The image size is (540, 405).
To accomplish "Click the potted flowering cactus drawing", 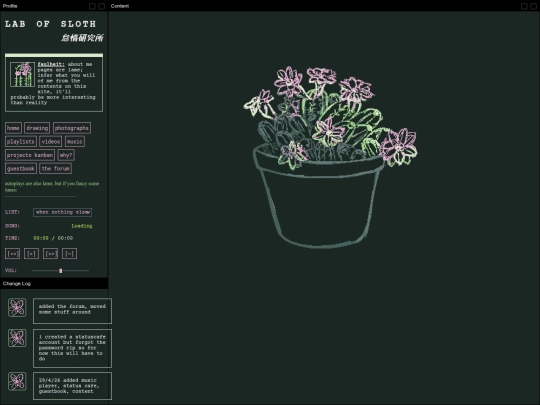I will 330,157.
